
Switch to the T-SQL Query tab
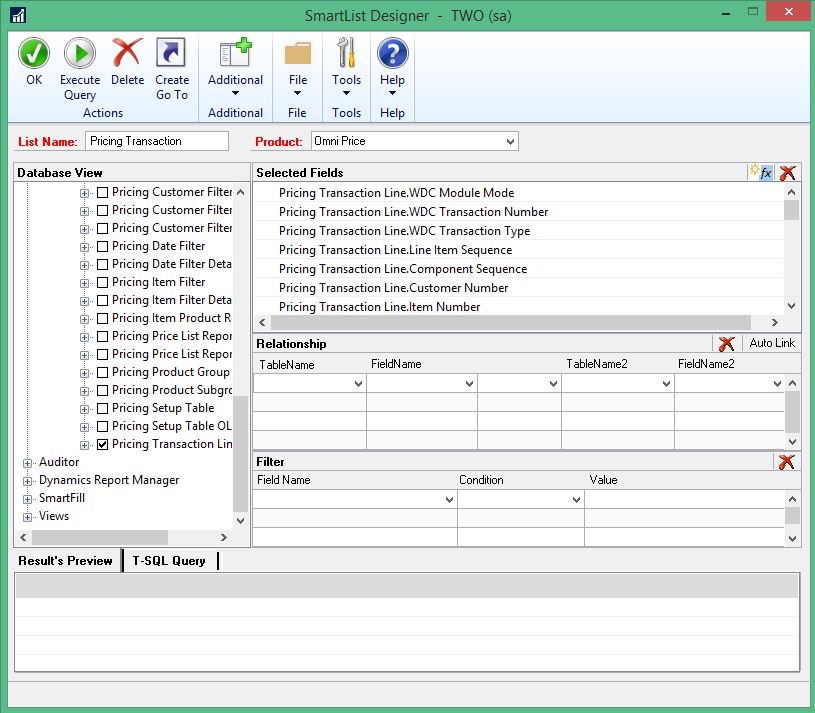pos(169,561)
